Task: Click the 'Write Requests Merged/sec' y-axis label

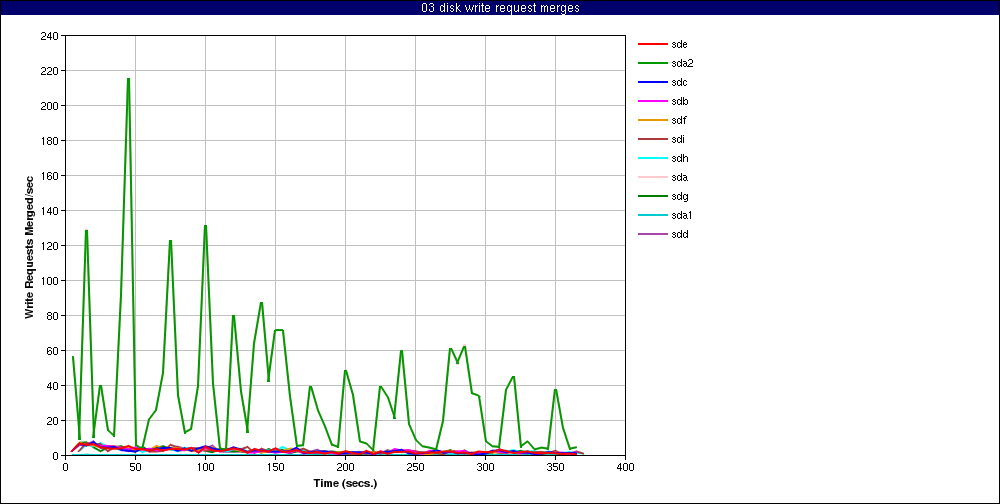Action: click(29, 246)
